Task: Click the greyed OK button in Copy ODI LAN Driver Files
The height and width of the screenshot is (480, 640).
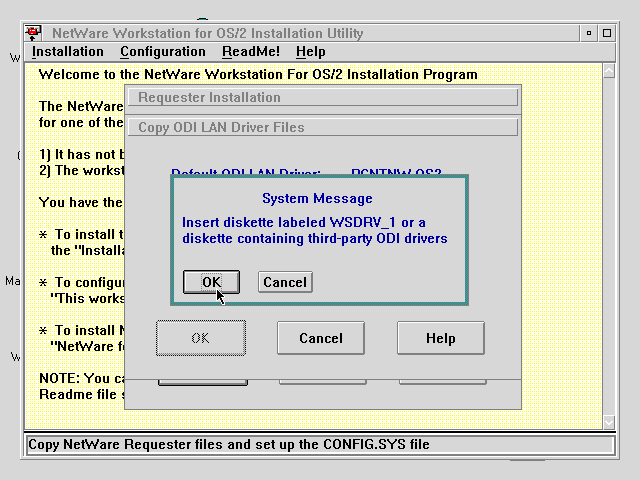Action: pos(201,338)
